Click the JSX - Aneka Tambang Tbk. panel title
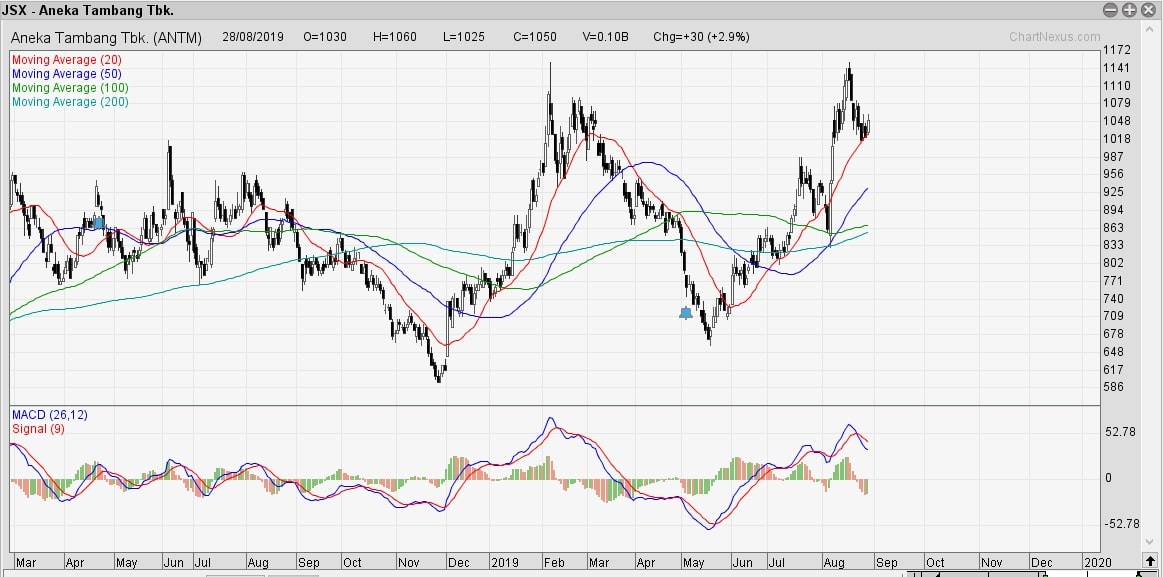The width and height of the screenshot is (1163, 577). click(88, 12)
